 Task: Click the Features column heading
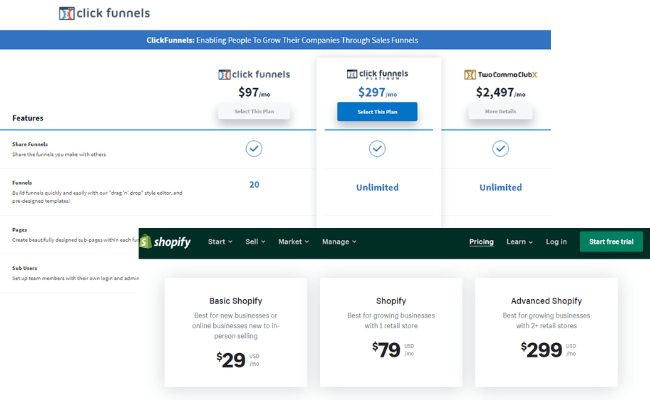click(28, 118)
